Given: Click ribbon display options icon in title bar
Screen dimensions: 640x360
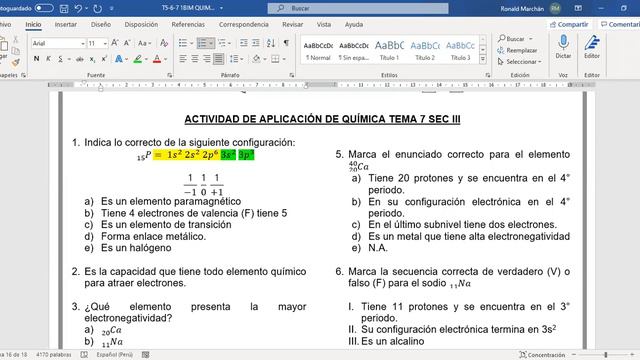Looking at the screenshot, I should pos(578,8).
